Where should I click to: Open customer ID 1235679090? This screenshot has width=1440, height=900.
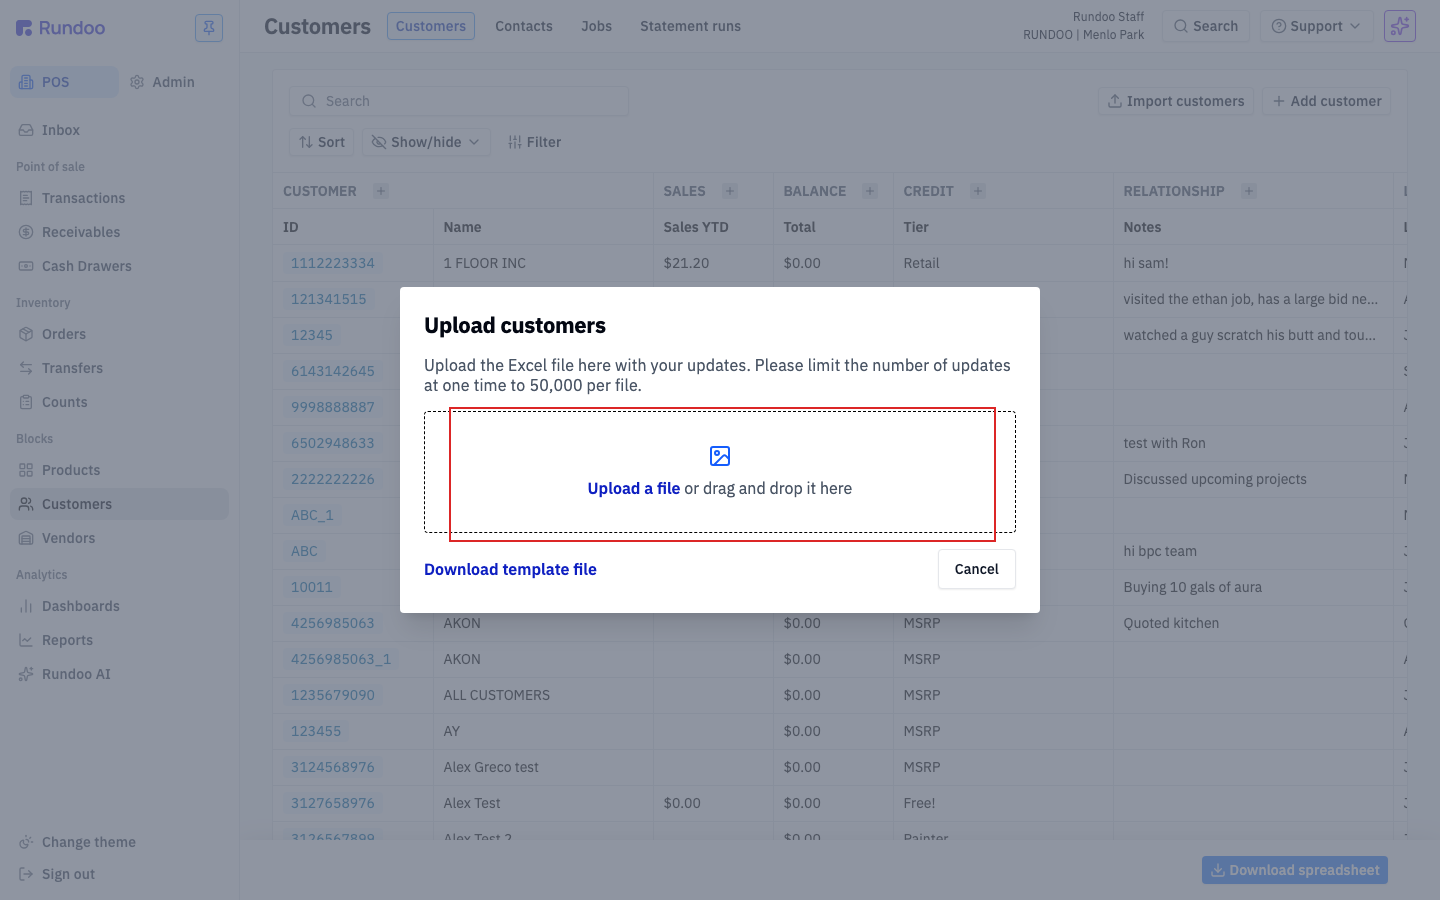(333, 695)
